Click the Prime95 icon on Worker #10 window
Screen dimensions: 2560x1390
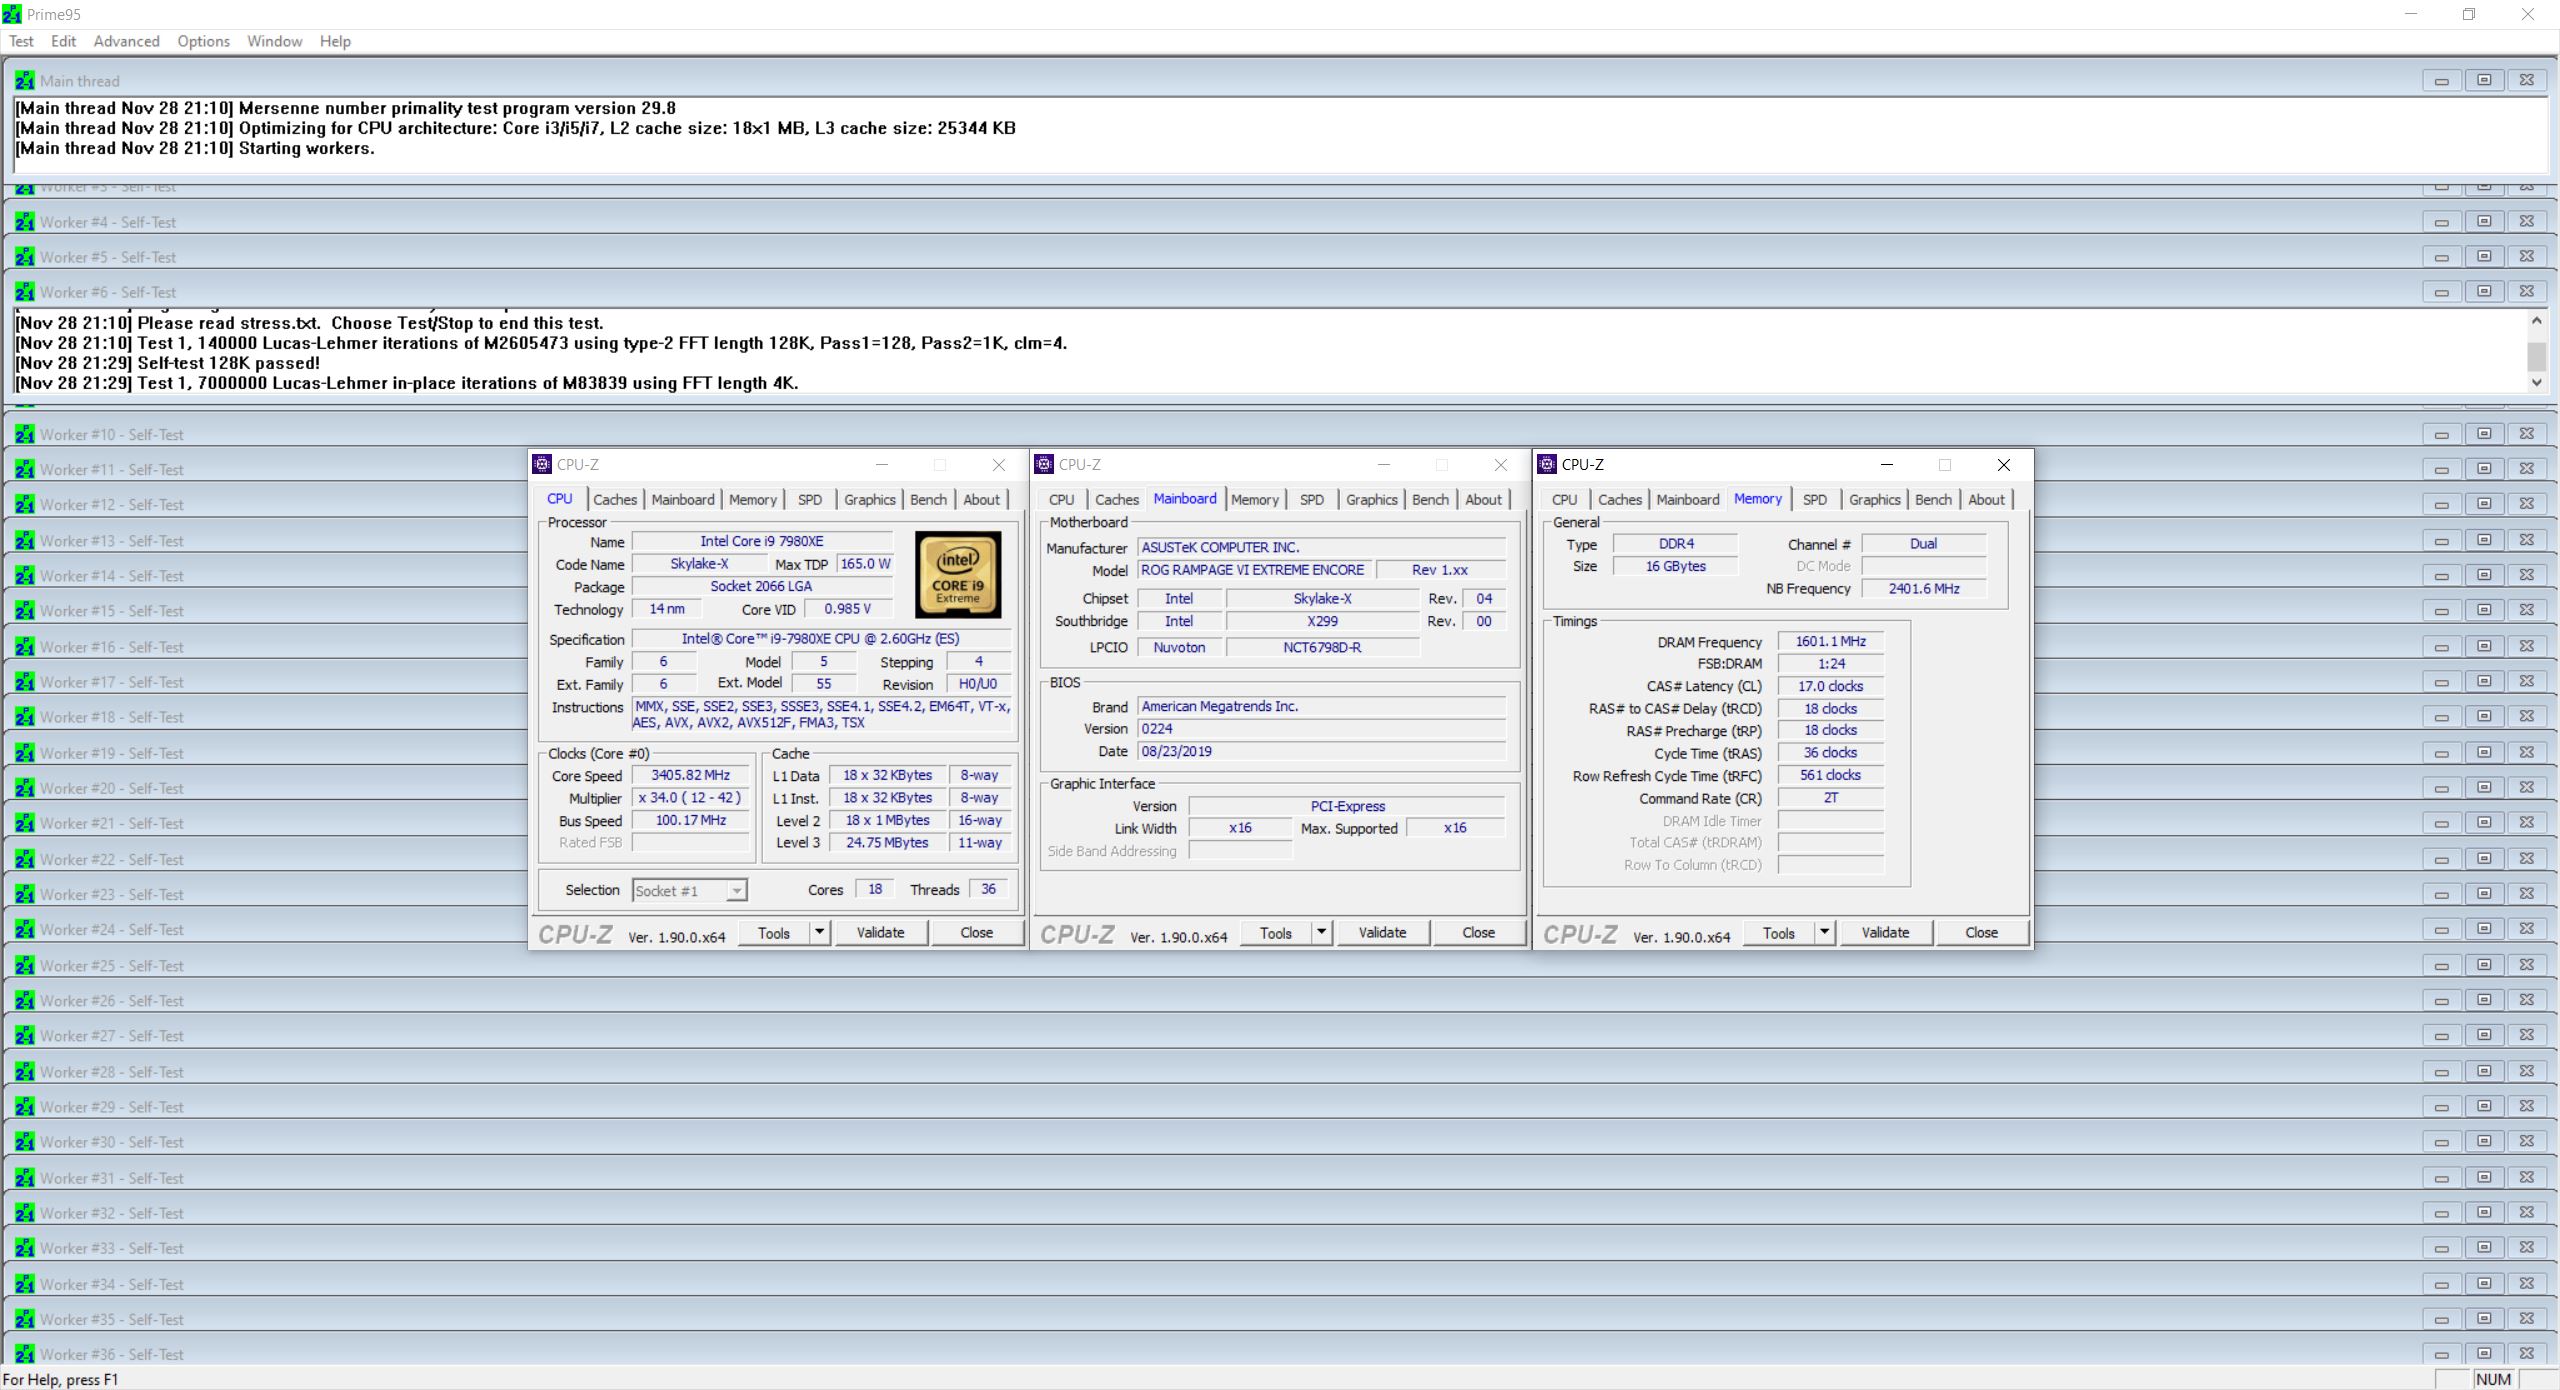25,434
